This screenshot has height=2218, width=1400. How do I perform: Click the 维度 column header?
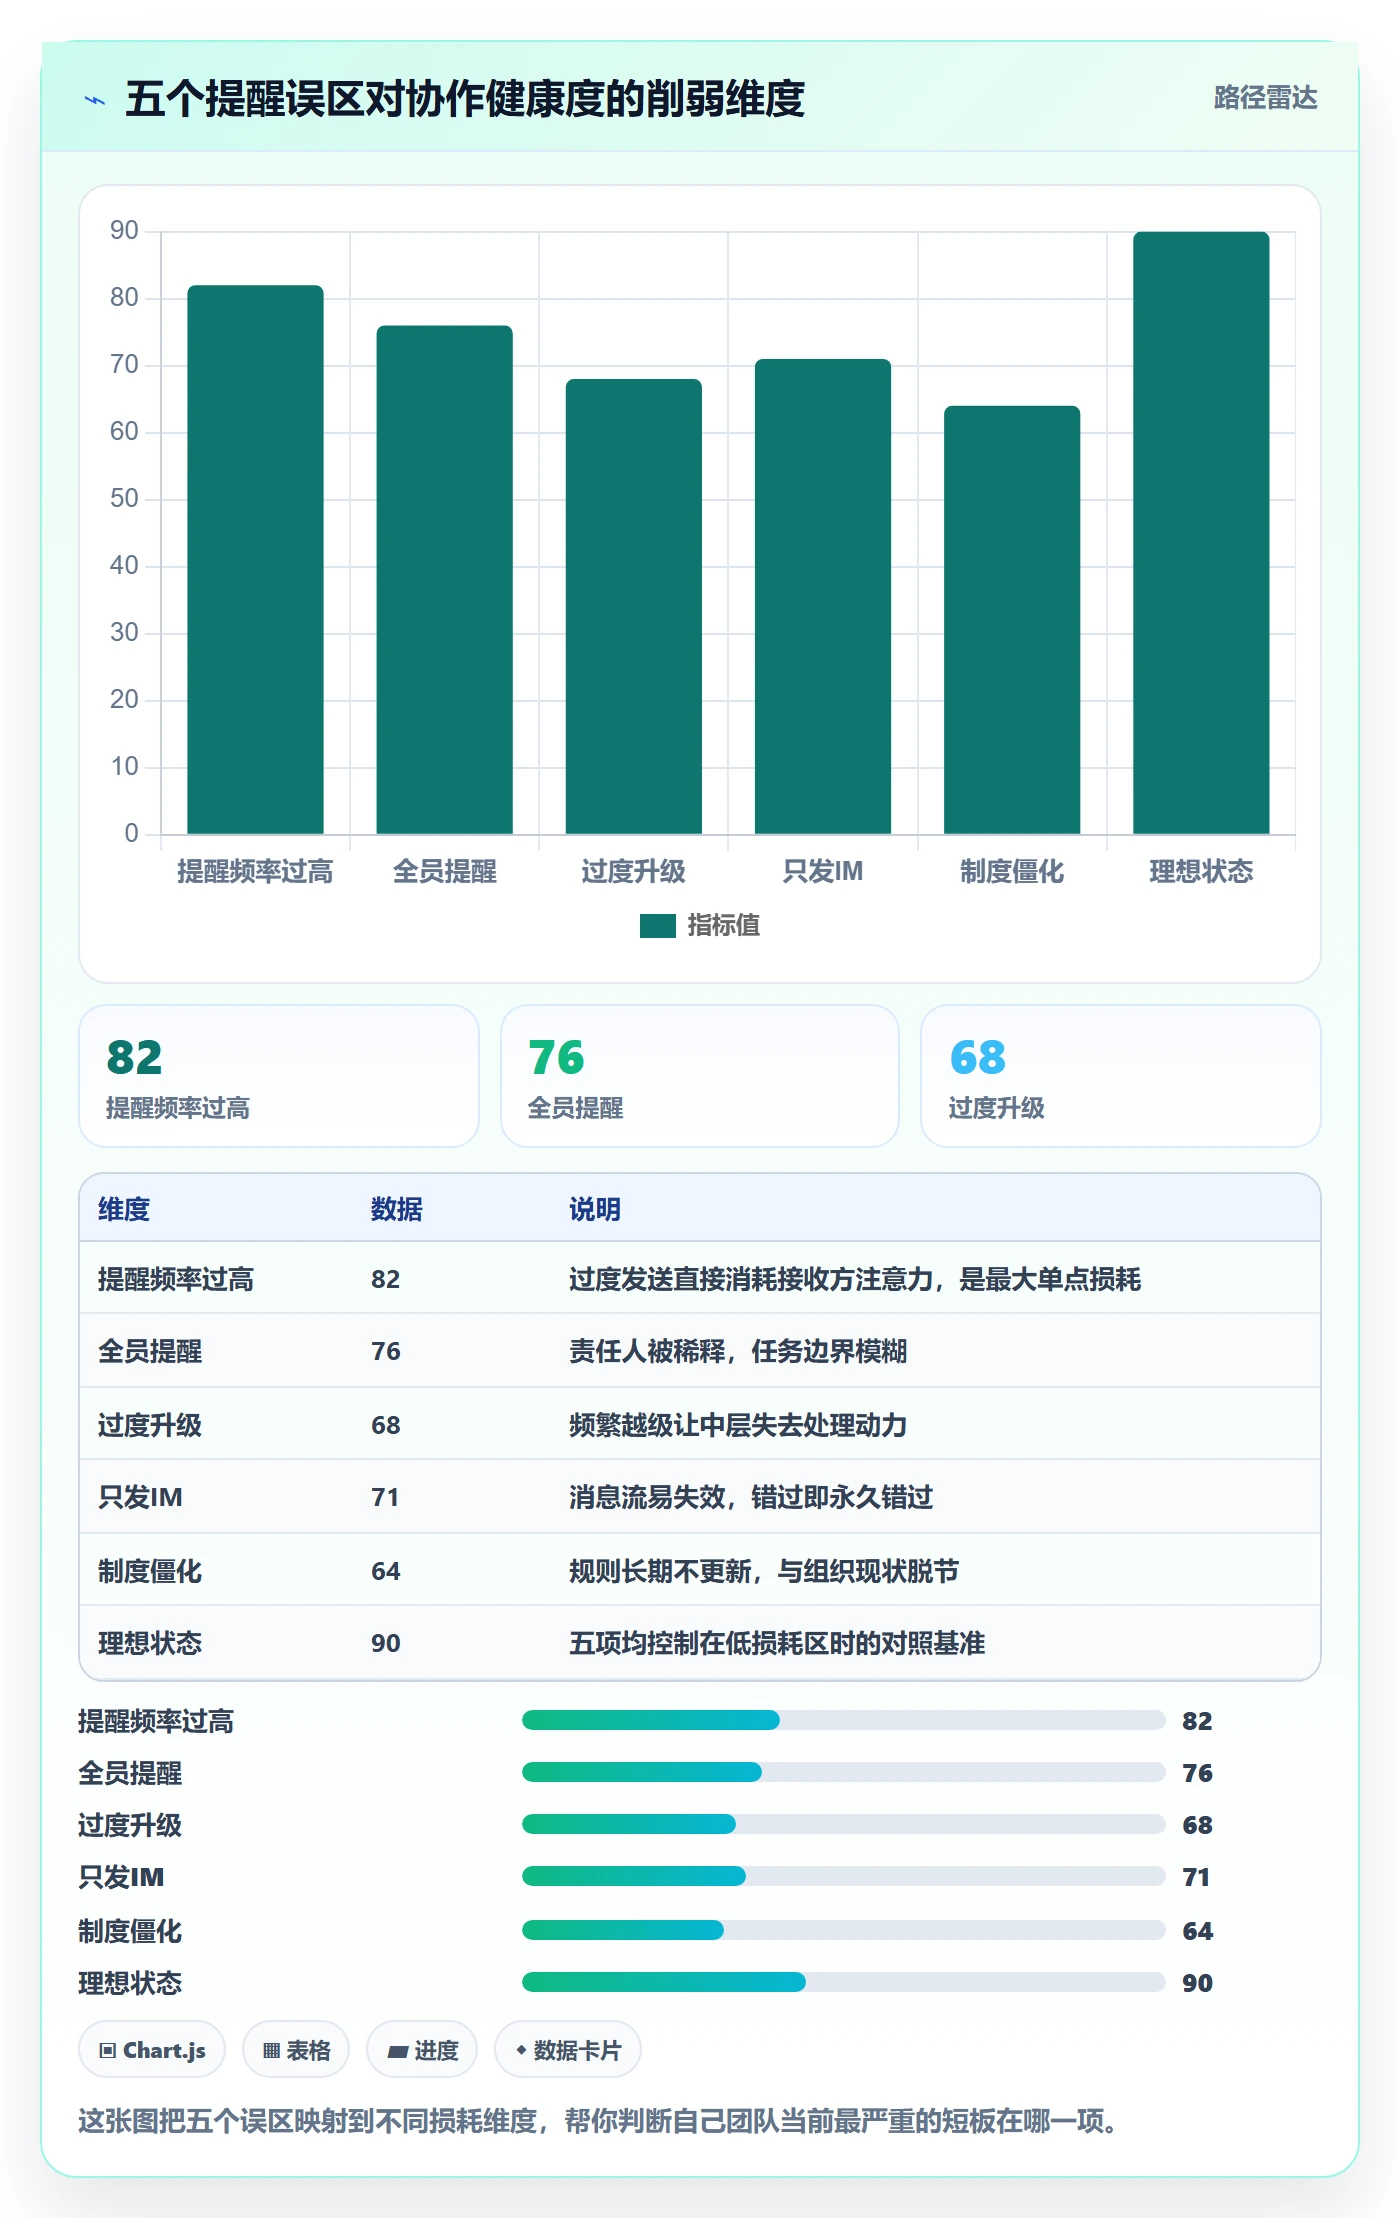pos(124,1209)
